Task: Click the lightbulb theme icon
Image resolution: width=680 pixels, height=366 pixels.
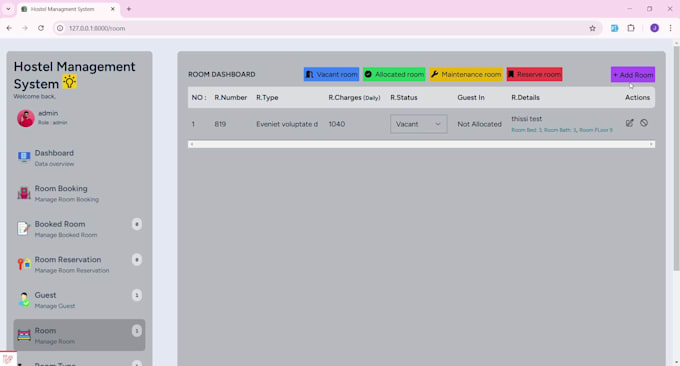Action: tap(69, 82)
